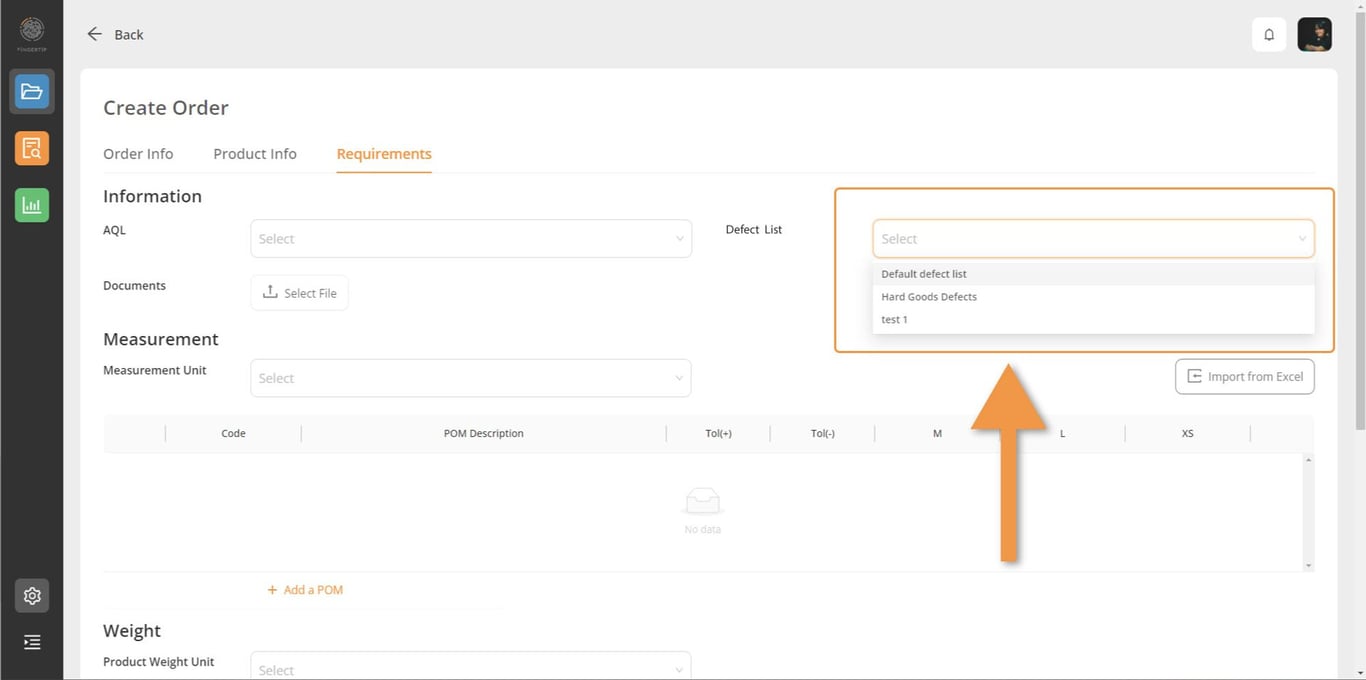Open the AQL select dropdown
Screen dimensions: 1366x680
471,239
